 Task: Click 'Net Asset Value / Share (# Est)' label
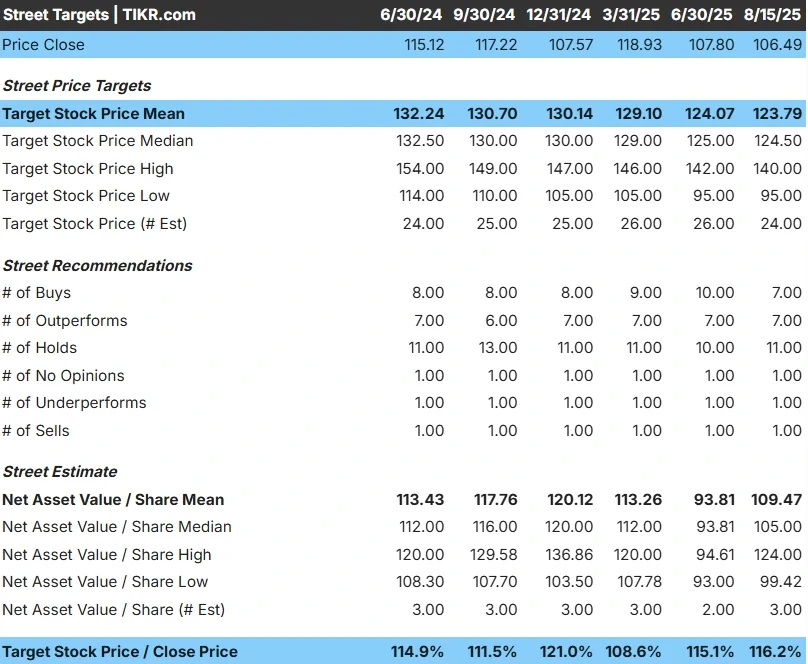pos(114,609)
